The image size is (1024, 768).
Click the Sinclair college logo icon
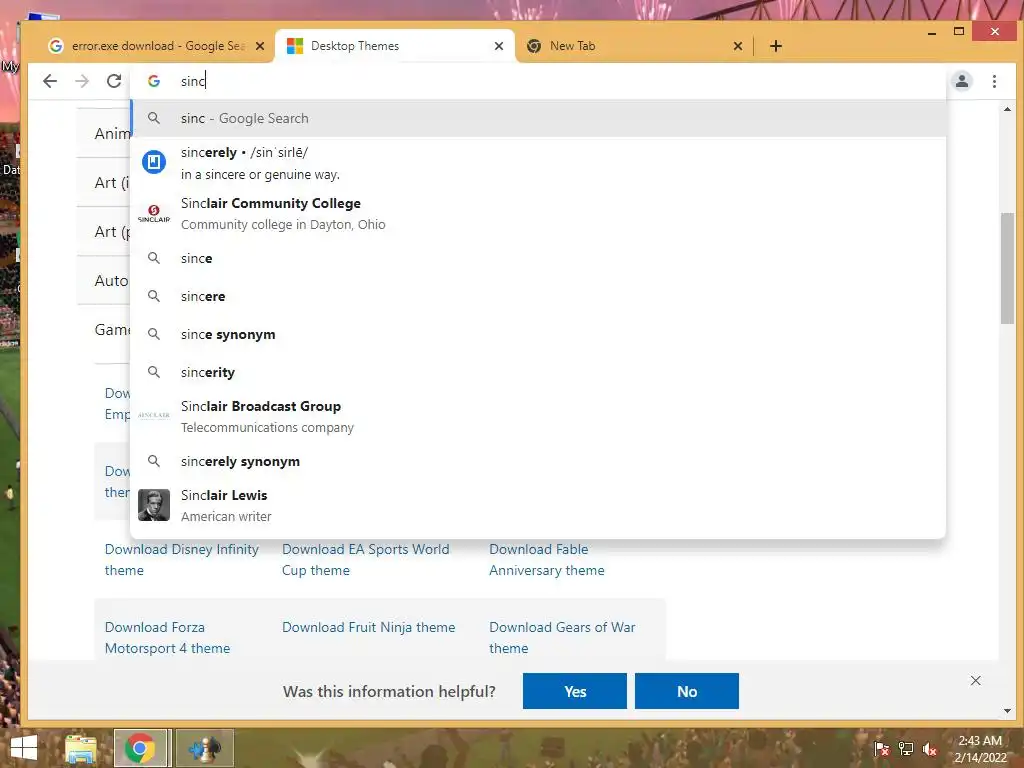154,214
